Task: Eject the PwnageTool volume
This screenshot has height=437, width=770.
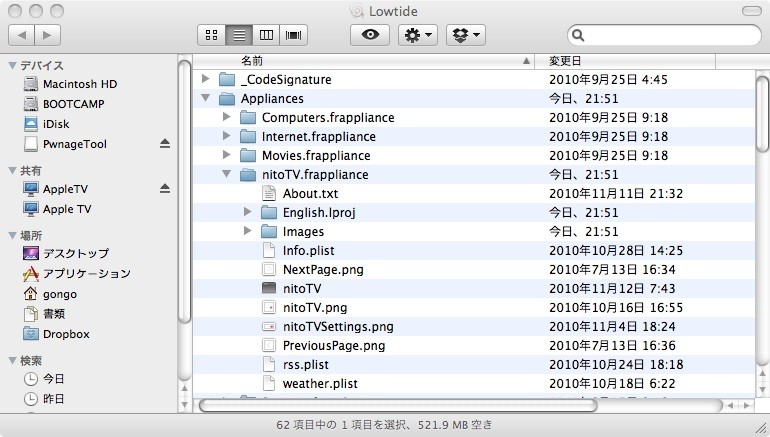Action: 165,143
